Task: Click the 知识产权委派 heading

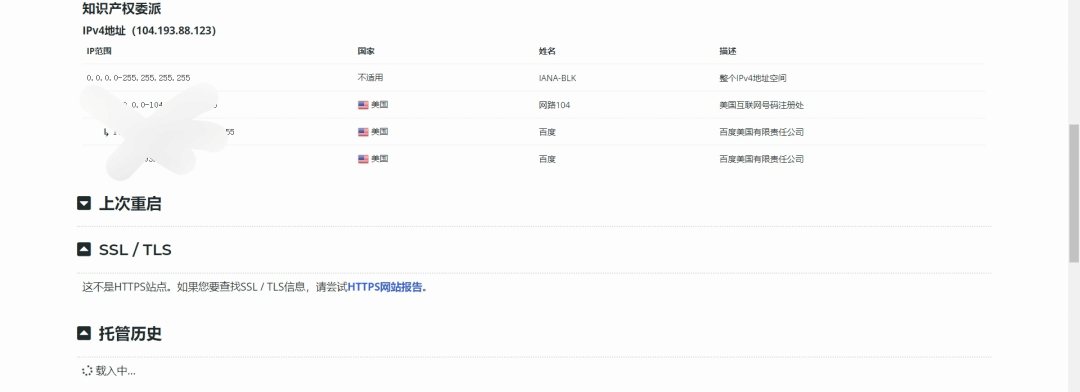Action: pyautogui.click(x=121, y=9)
